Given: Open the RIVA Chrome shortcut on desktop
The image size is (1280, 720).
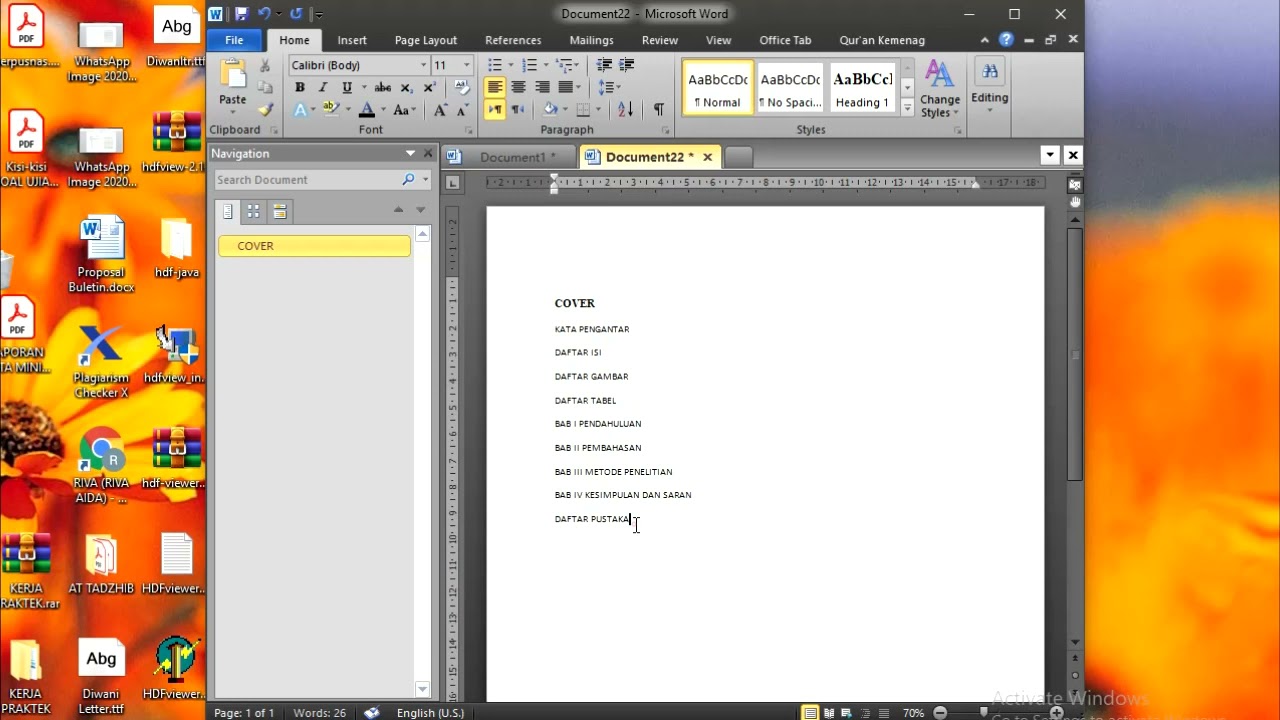Looking at the screenshot, I should point(101,465).
